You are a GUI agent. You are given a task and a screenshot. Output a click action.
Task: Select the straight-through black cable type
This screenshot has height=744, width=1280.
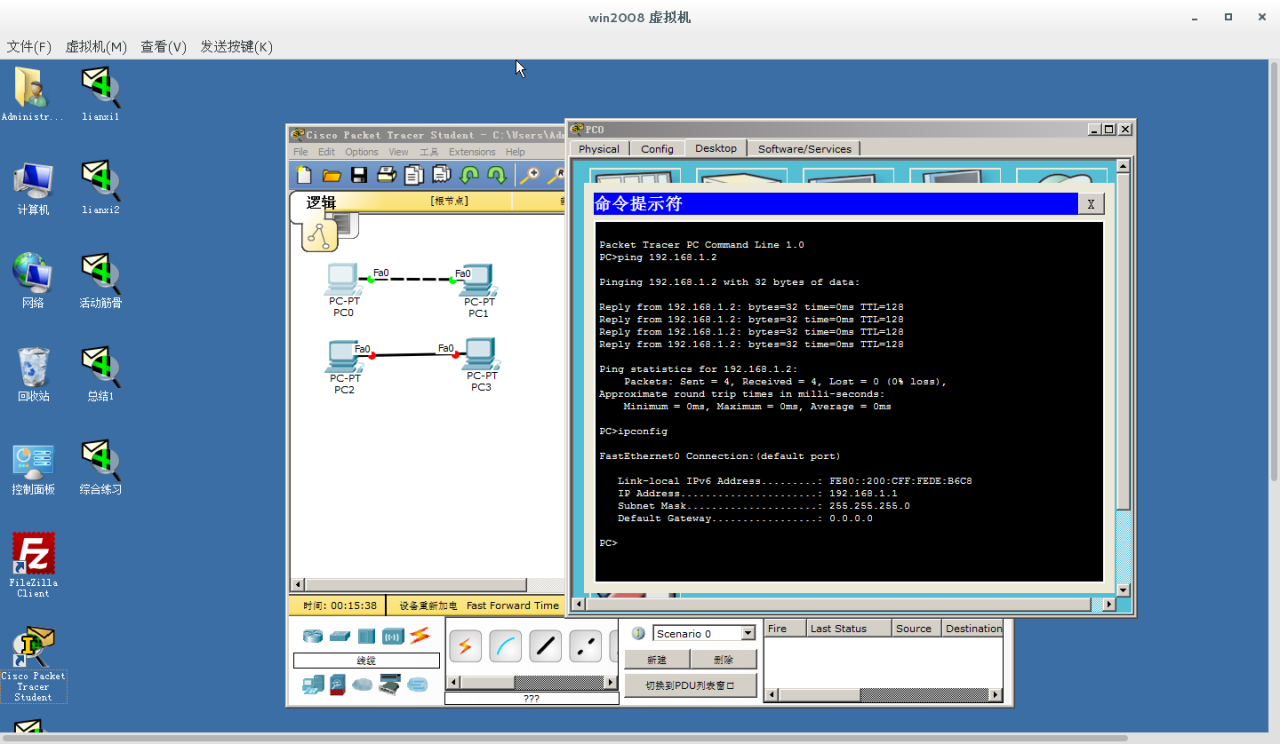[x=545, y=647]
